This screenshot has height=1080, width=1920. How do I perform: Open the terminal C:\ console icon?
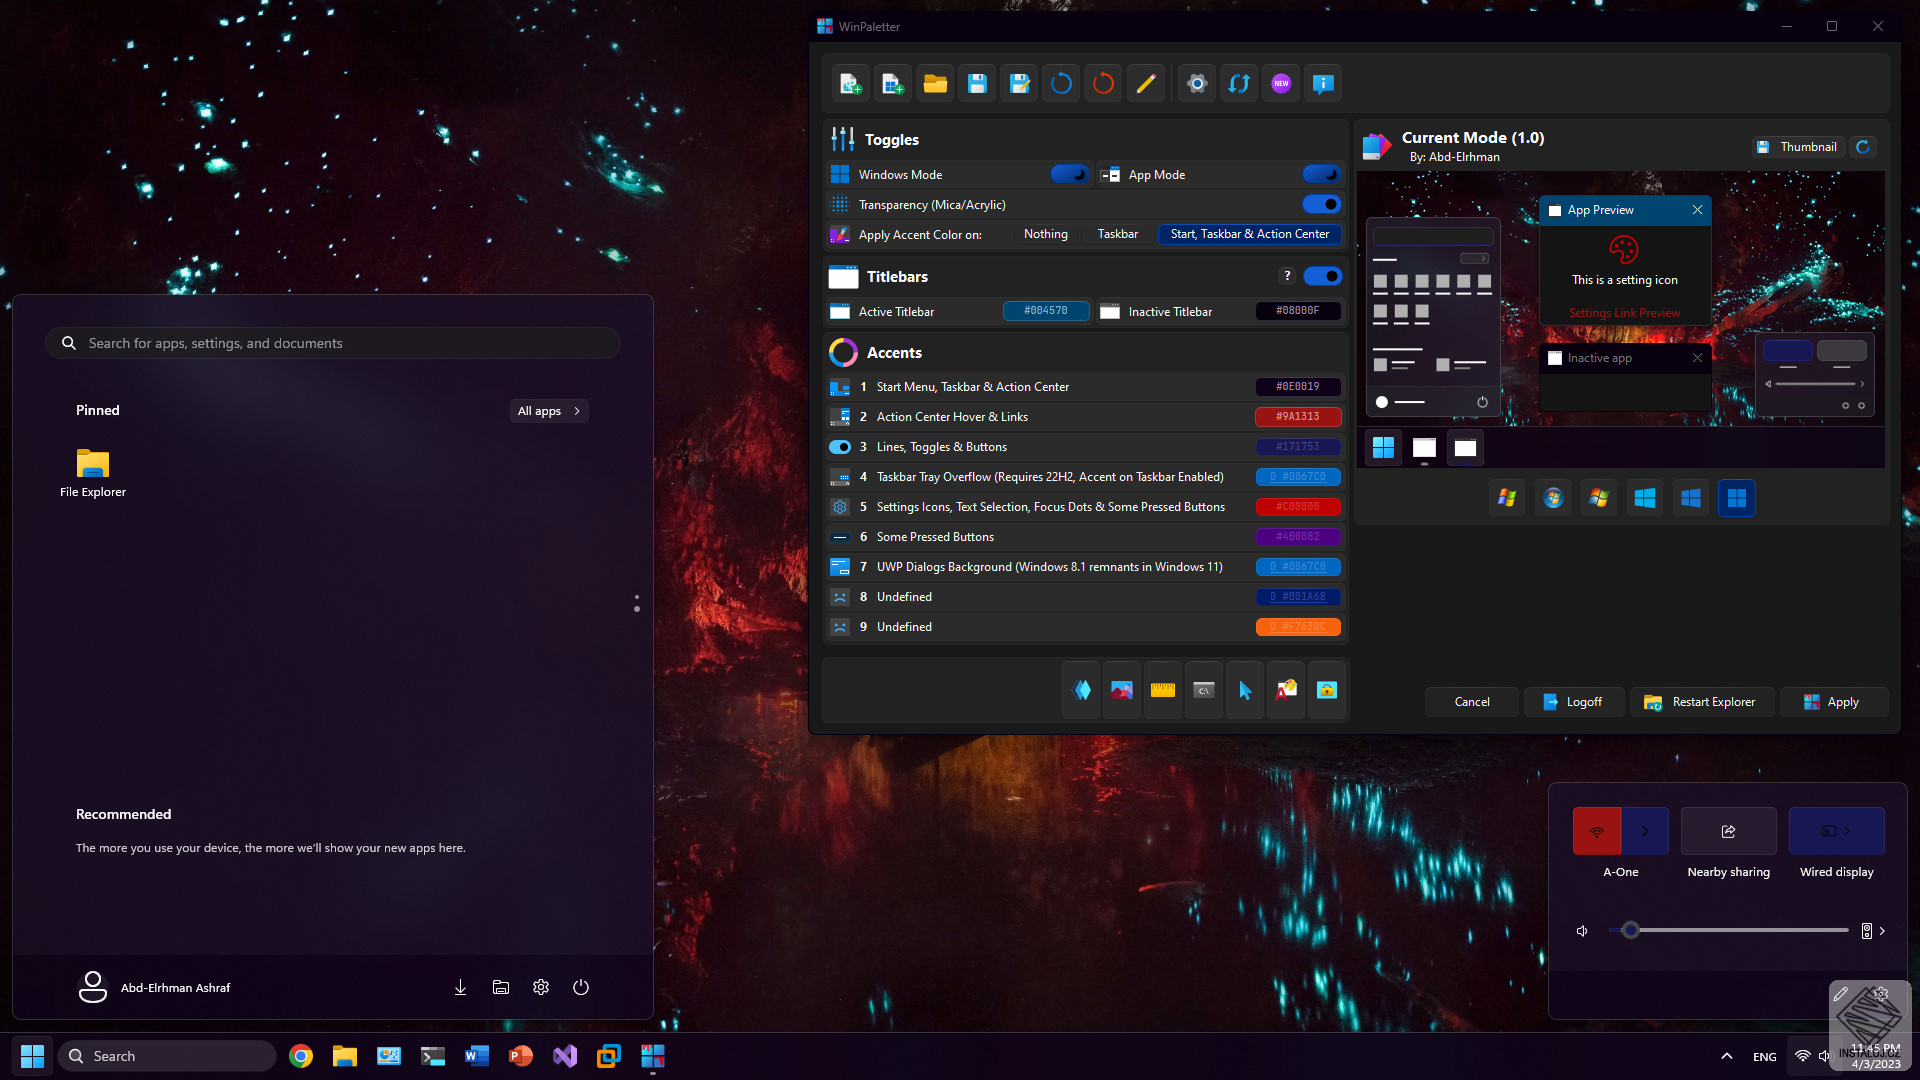(1204, 690)
